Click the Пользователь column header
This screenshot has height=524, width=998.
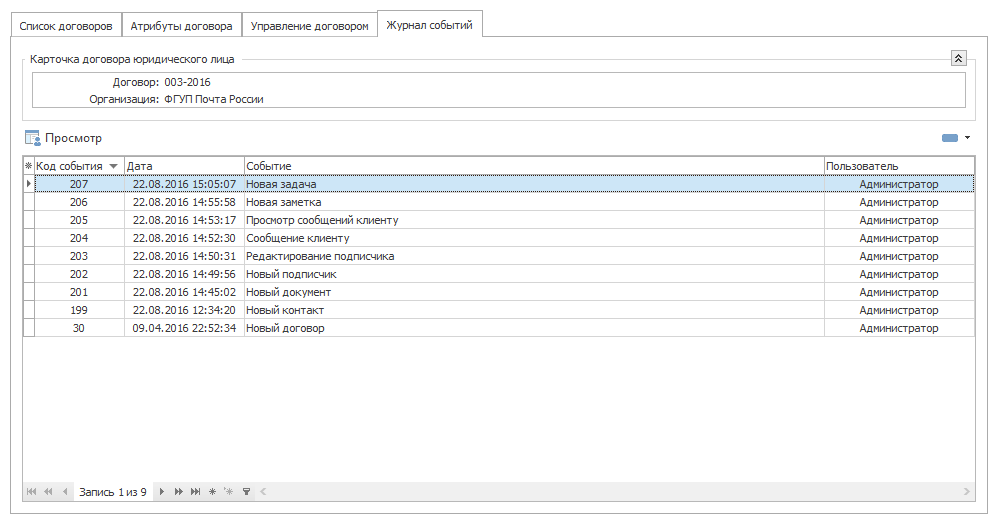(x=899, y=166)
